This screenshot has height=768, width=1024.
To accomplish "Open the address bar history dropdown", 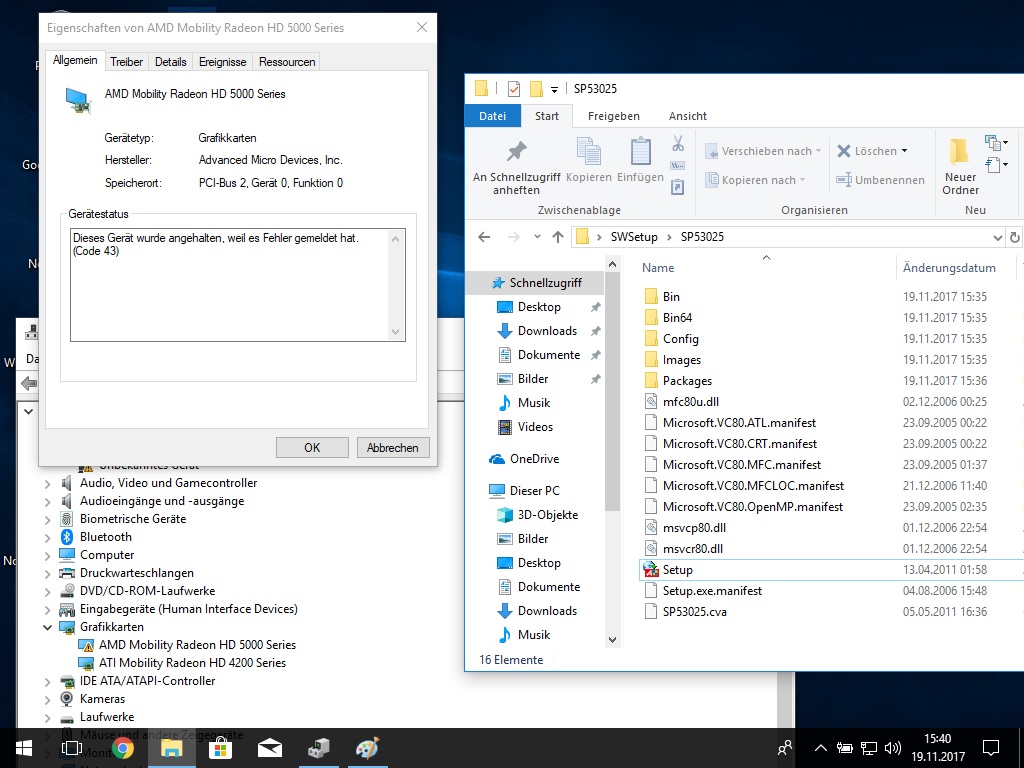I will pos(997,238).
